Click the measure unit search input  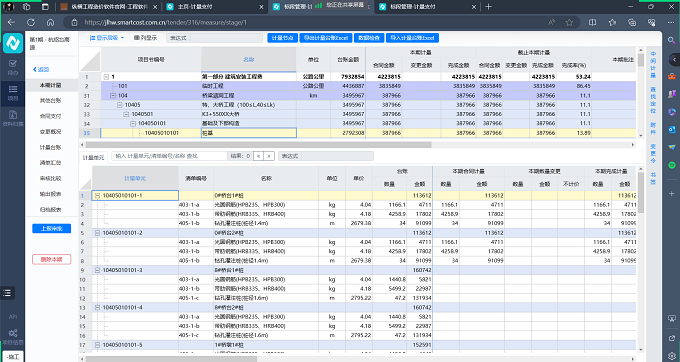pyautogui.click(x=170, y=156)
